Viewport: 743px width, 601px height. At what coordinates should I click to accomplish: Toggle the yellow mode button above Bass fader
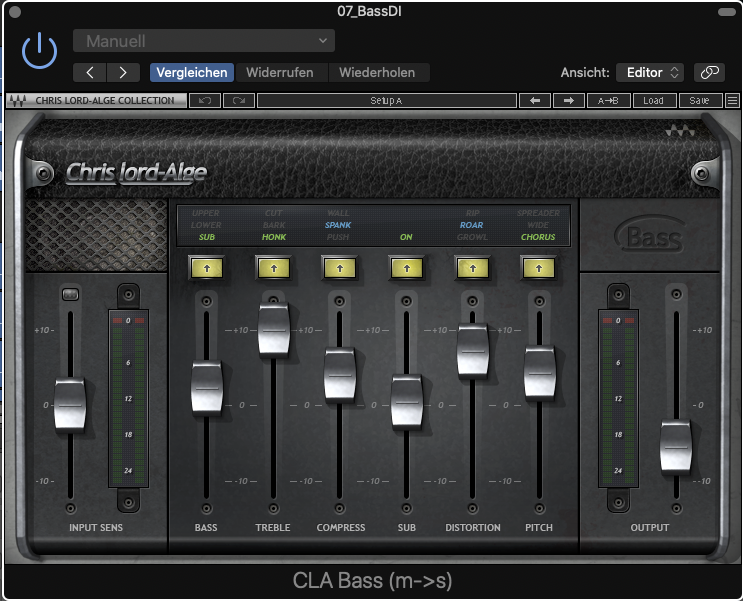[206, 267]
